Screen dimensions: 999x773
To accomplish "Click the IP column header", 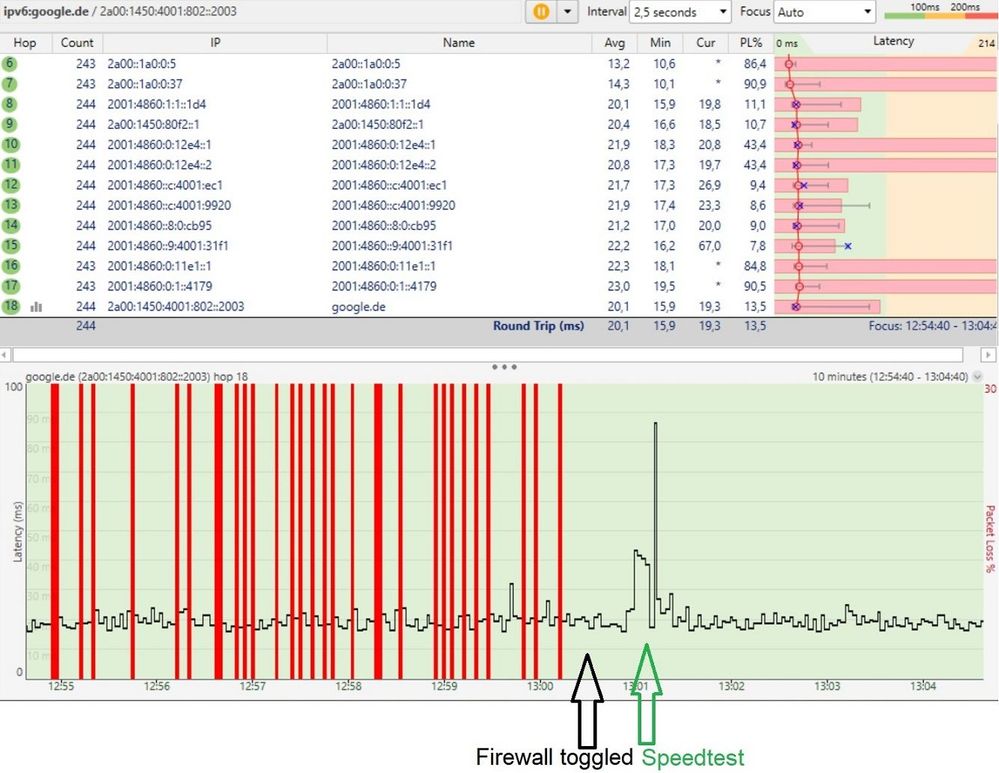I will coord(215,43).
